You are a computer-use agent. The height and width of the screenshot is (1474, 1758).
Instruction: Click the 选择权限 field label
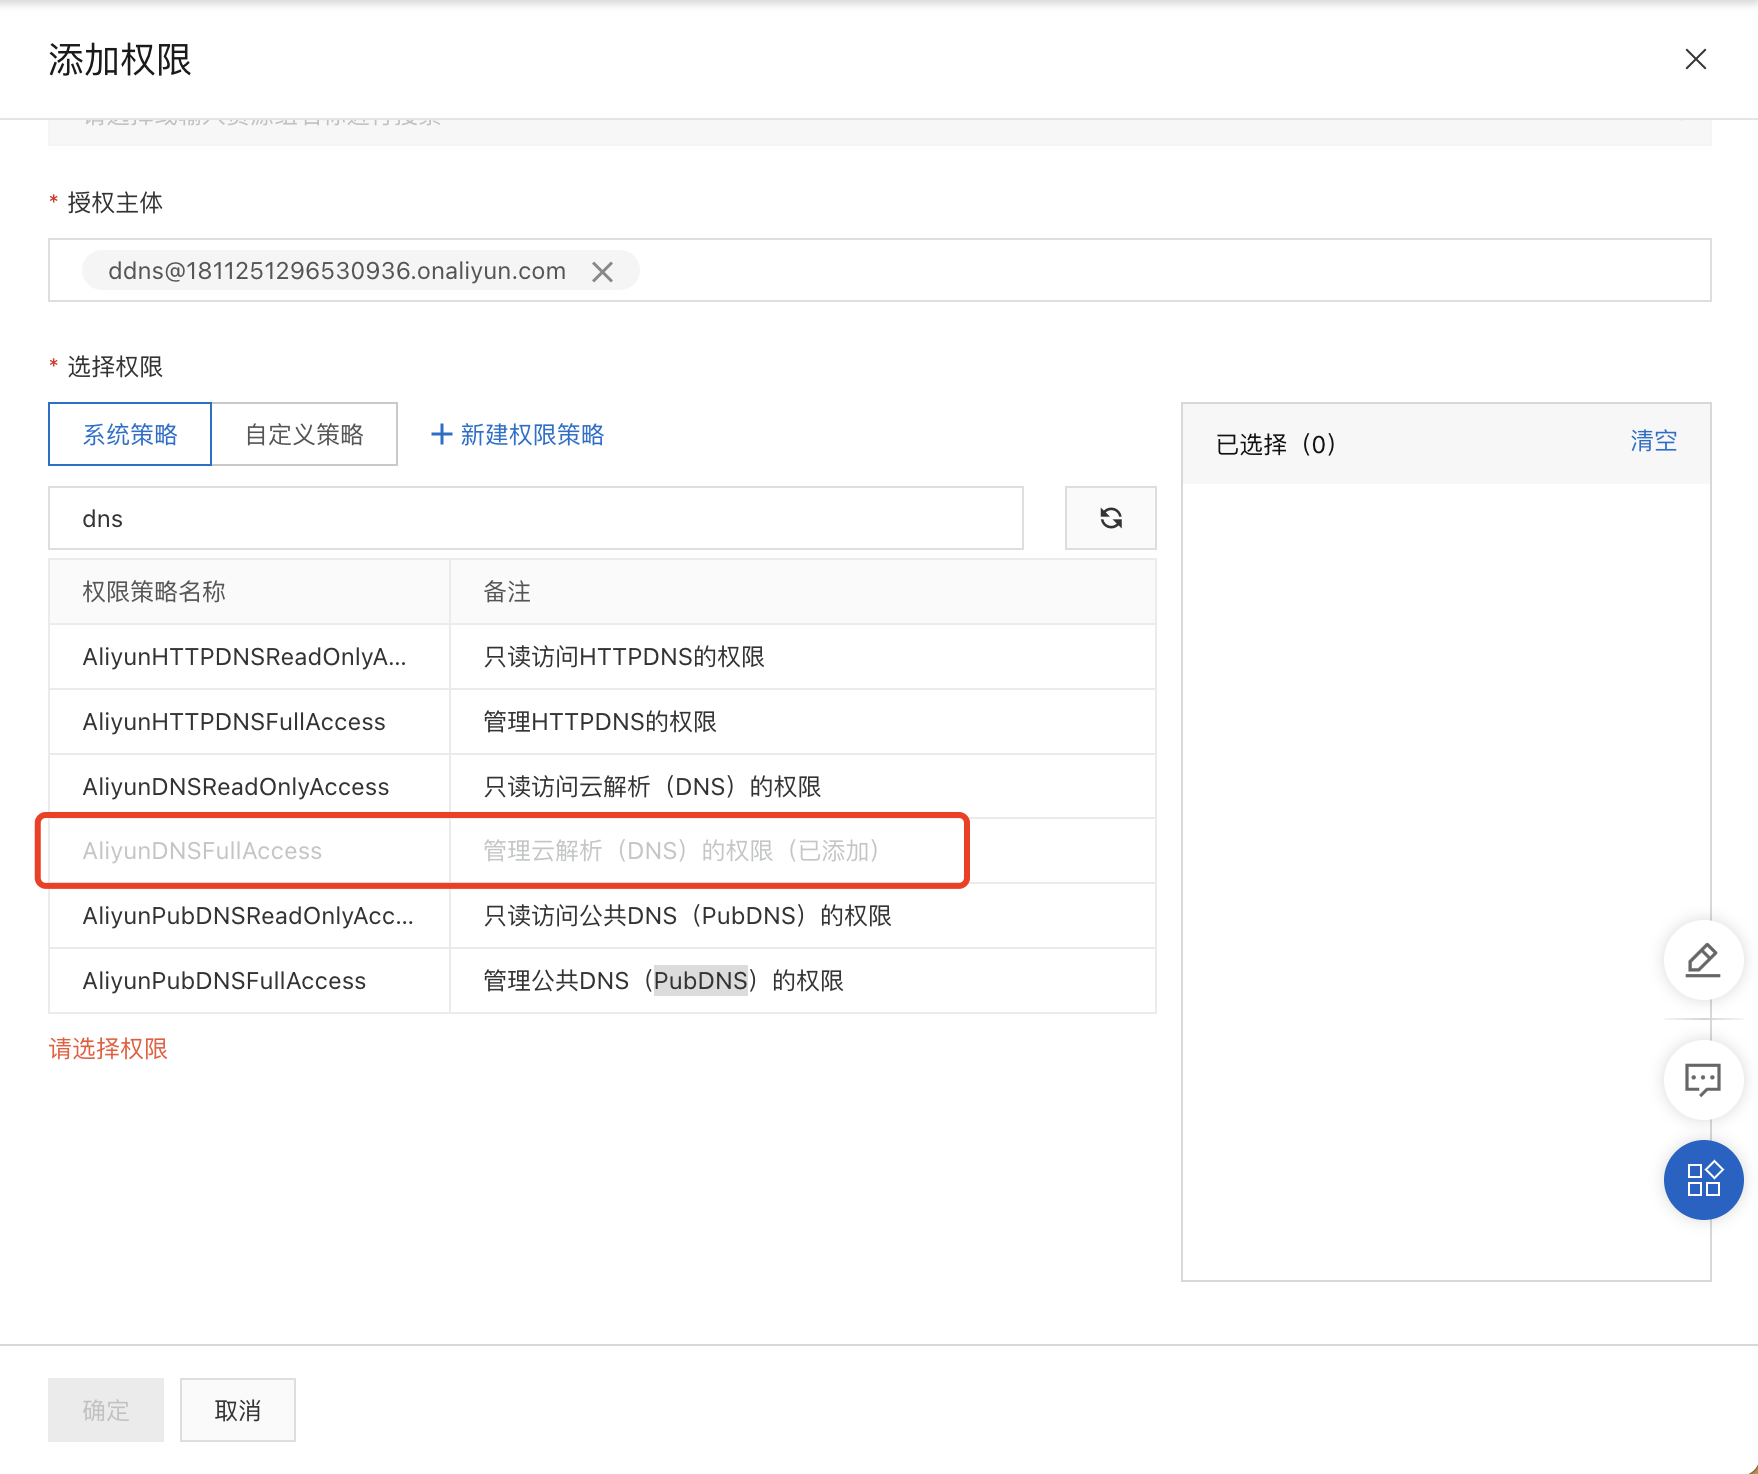[x=115, y=367]
